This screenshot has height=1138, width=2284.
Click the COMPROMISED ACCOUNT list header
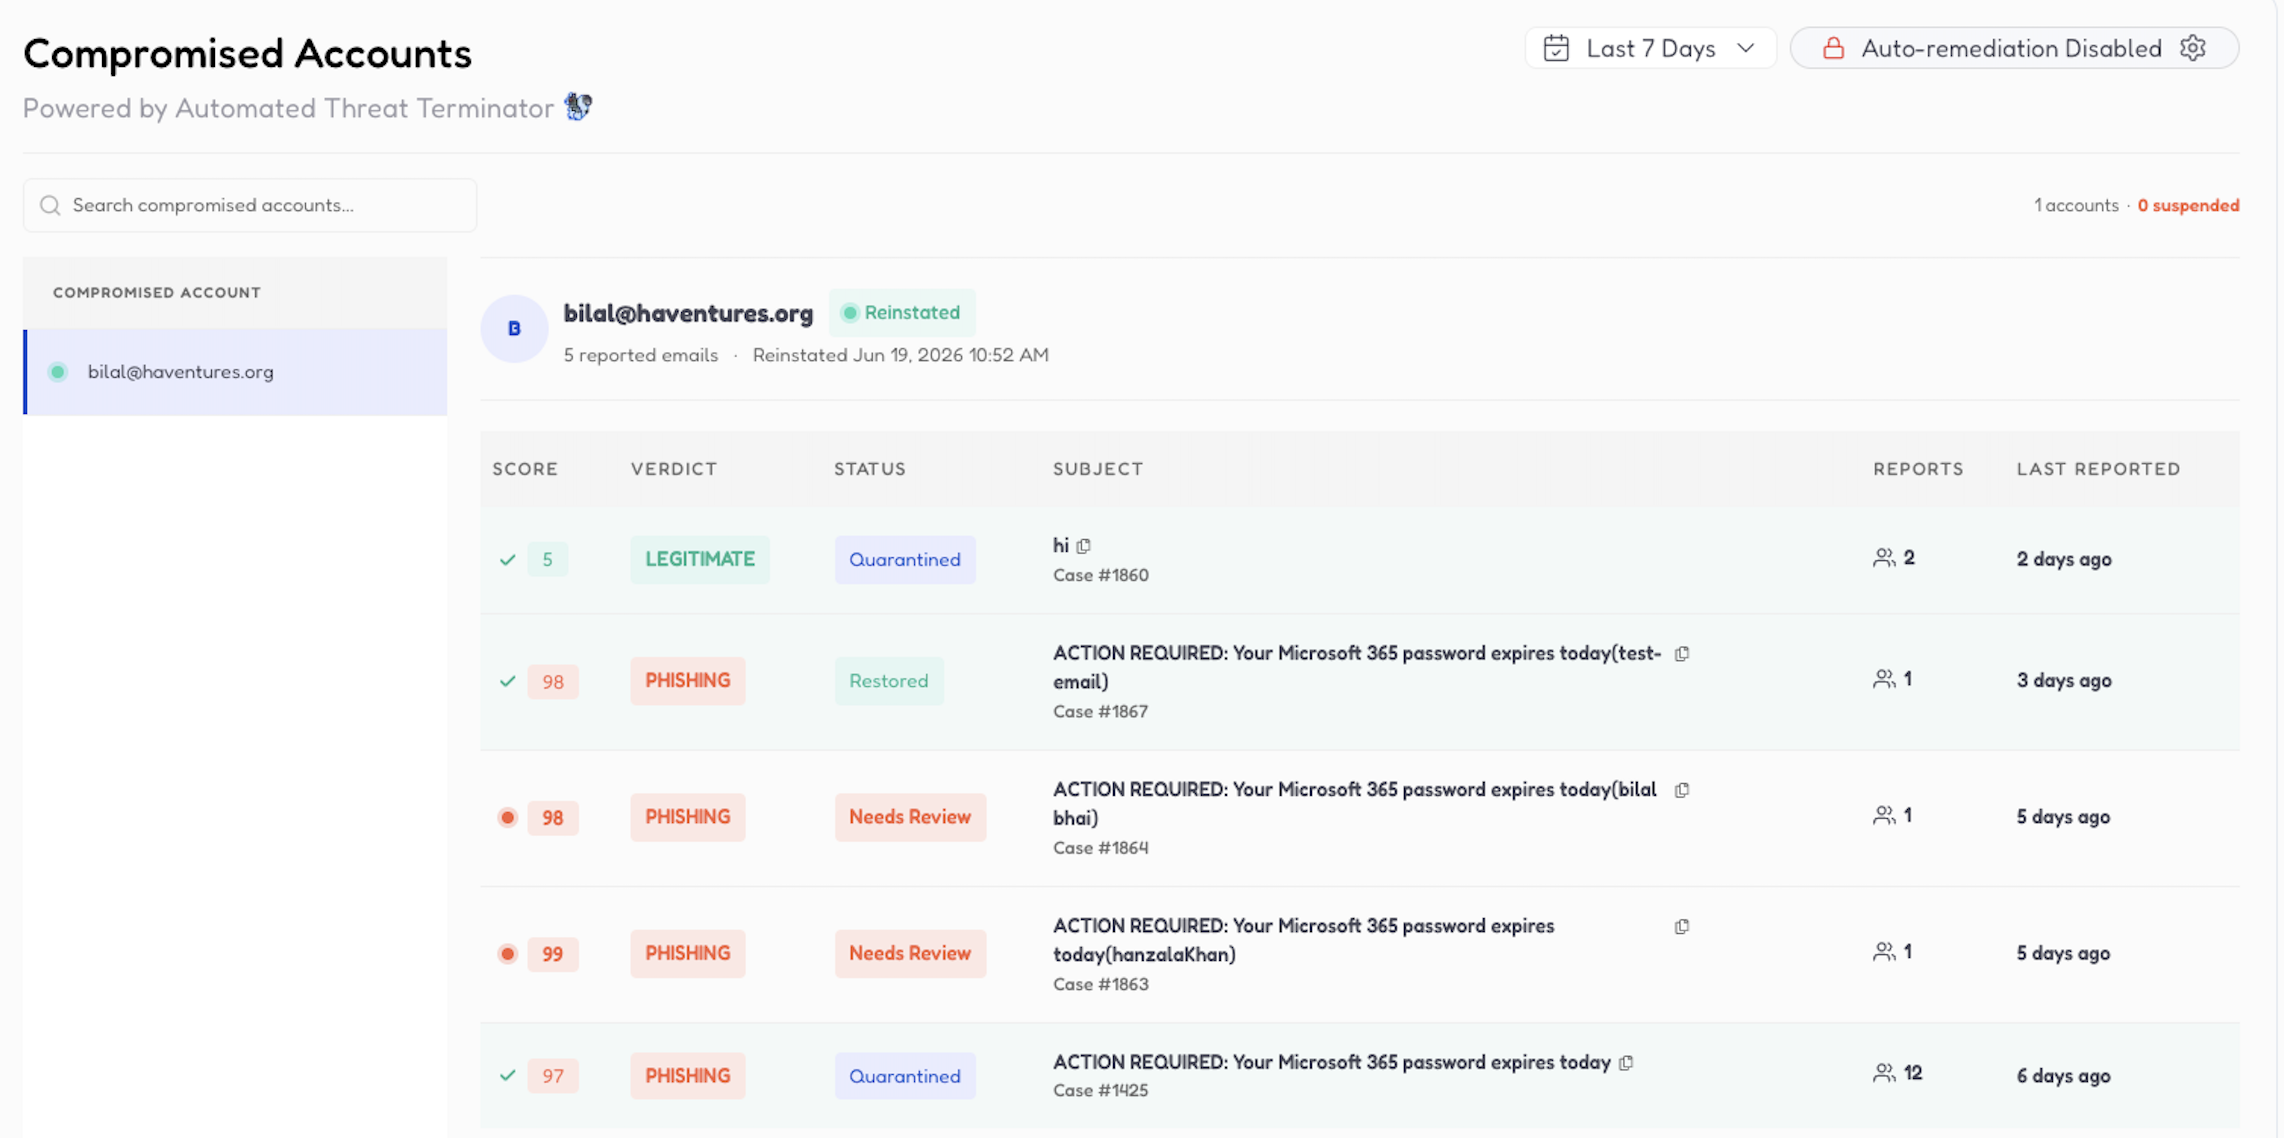(157, 293)
